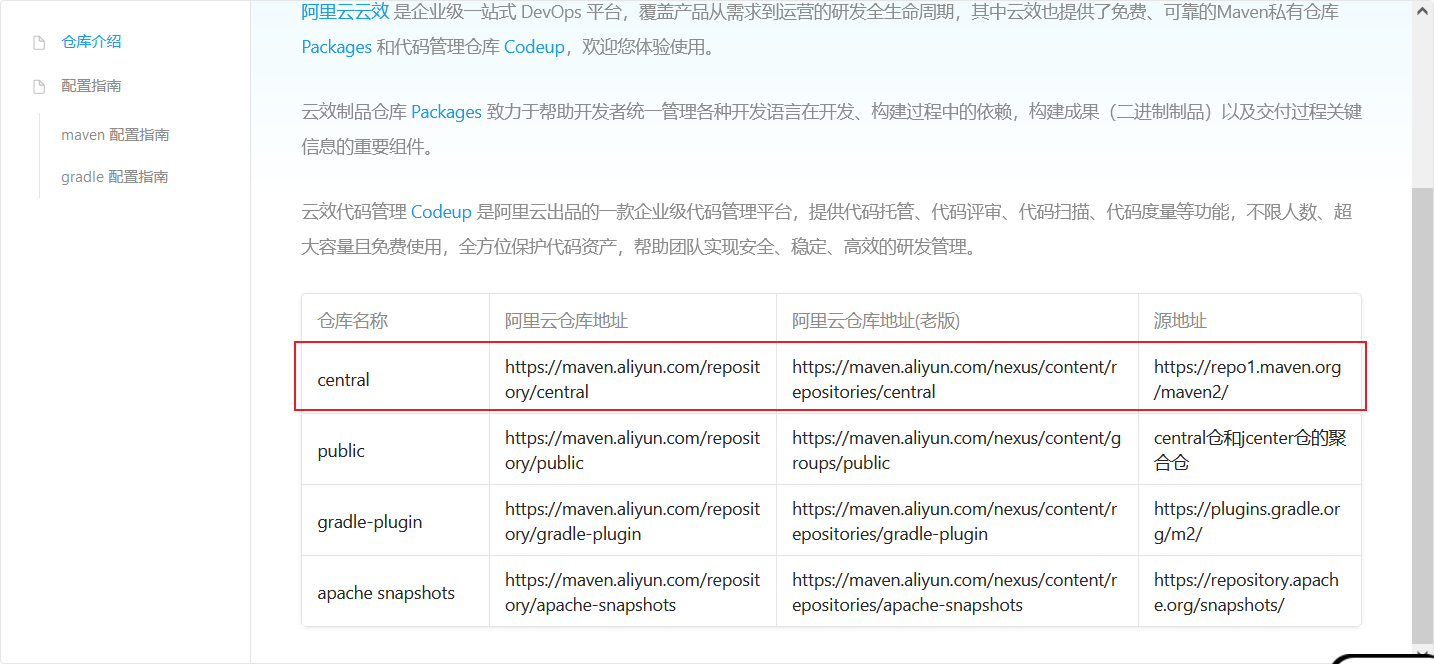Open the Codeup link after 代码管理仓库
Screen dimensions: 1434x664
point(534,47)
